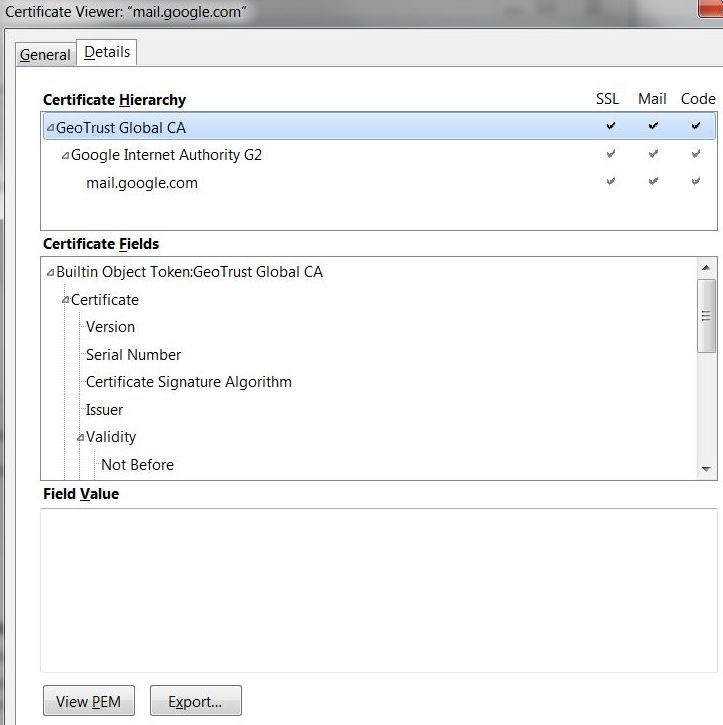
Task: Select GeoTrust Global CA in hierarchy
Action: click(379, 127)
